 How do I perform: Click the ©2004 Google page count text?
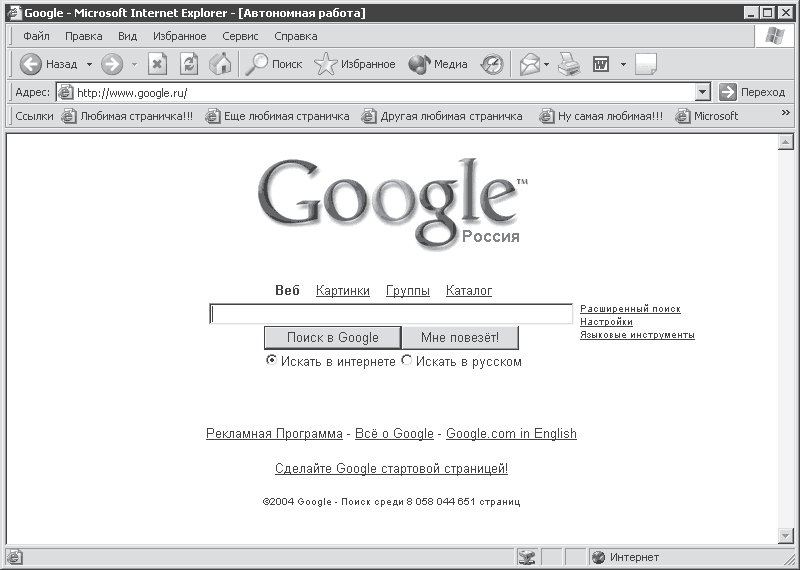(391, 502)
